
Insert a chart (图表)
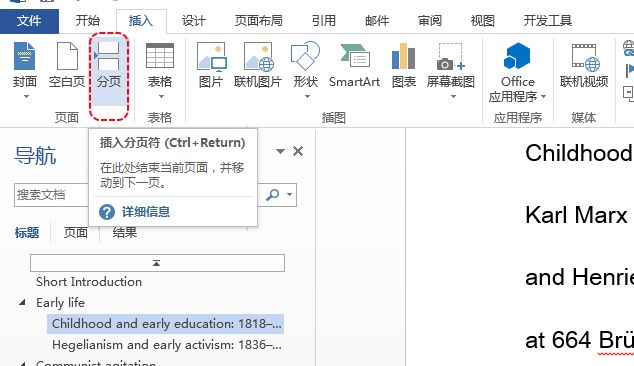coord(404,65)
